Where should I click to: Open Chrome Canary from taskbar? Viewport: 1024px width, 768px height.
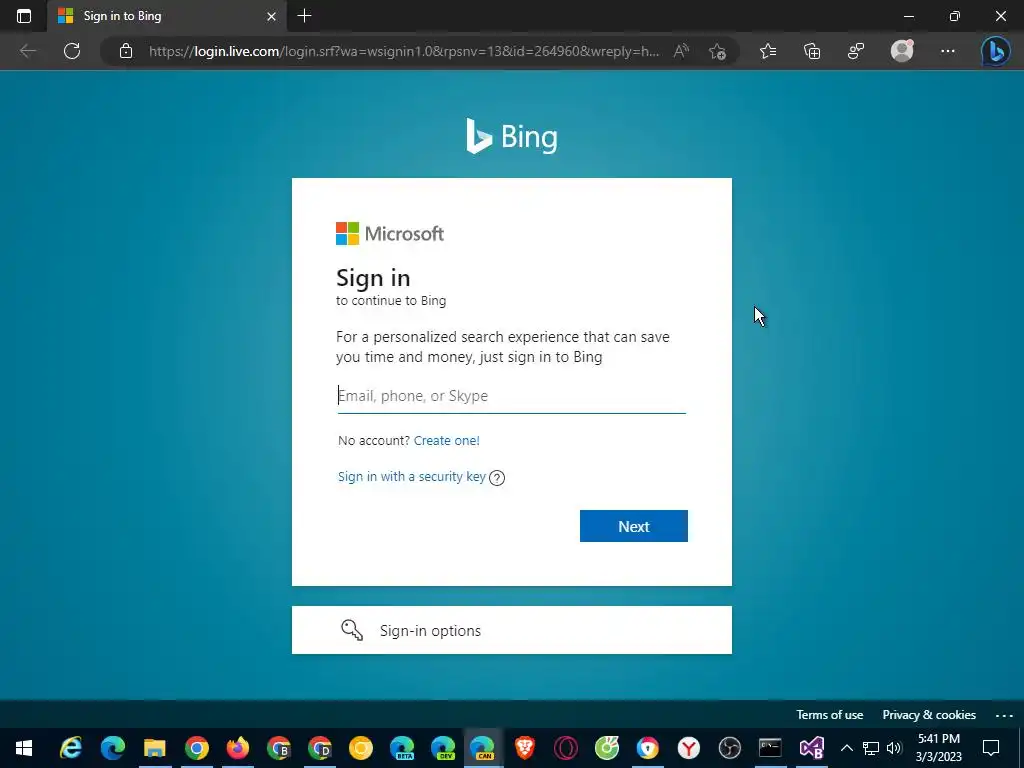point(360,748)
